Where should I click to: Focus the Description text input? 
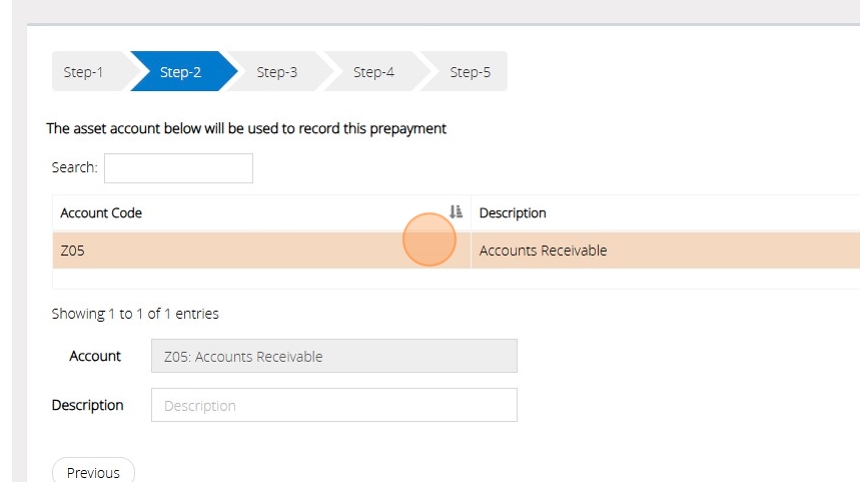point(334,405)
